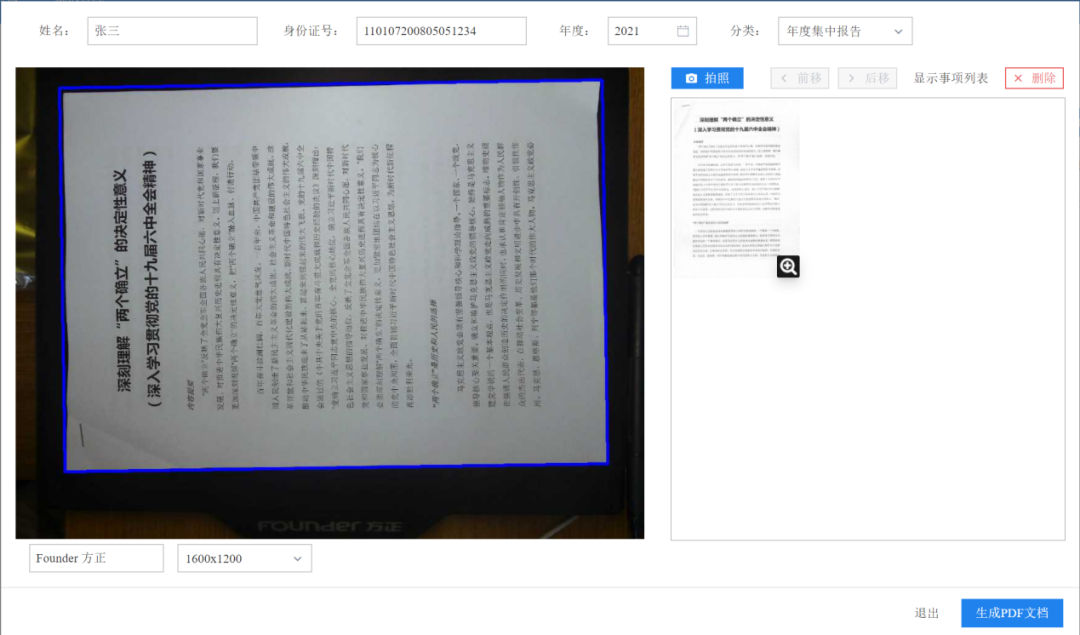Click 显示事项列表 to show item list
The width and height of the screenshot is (1080, 635).
coord(950,78)
